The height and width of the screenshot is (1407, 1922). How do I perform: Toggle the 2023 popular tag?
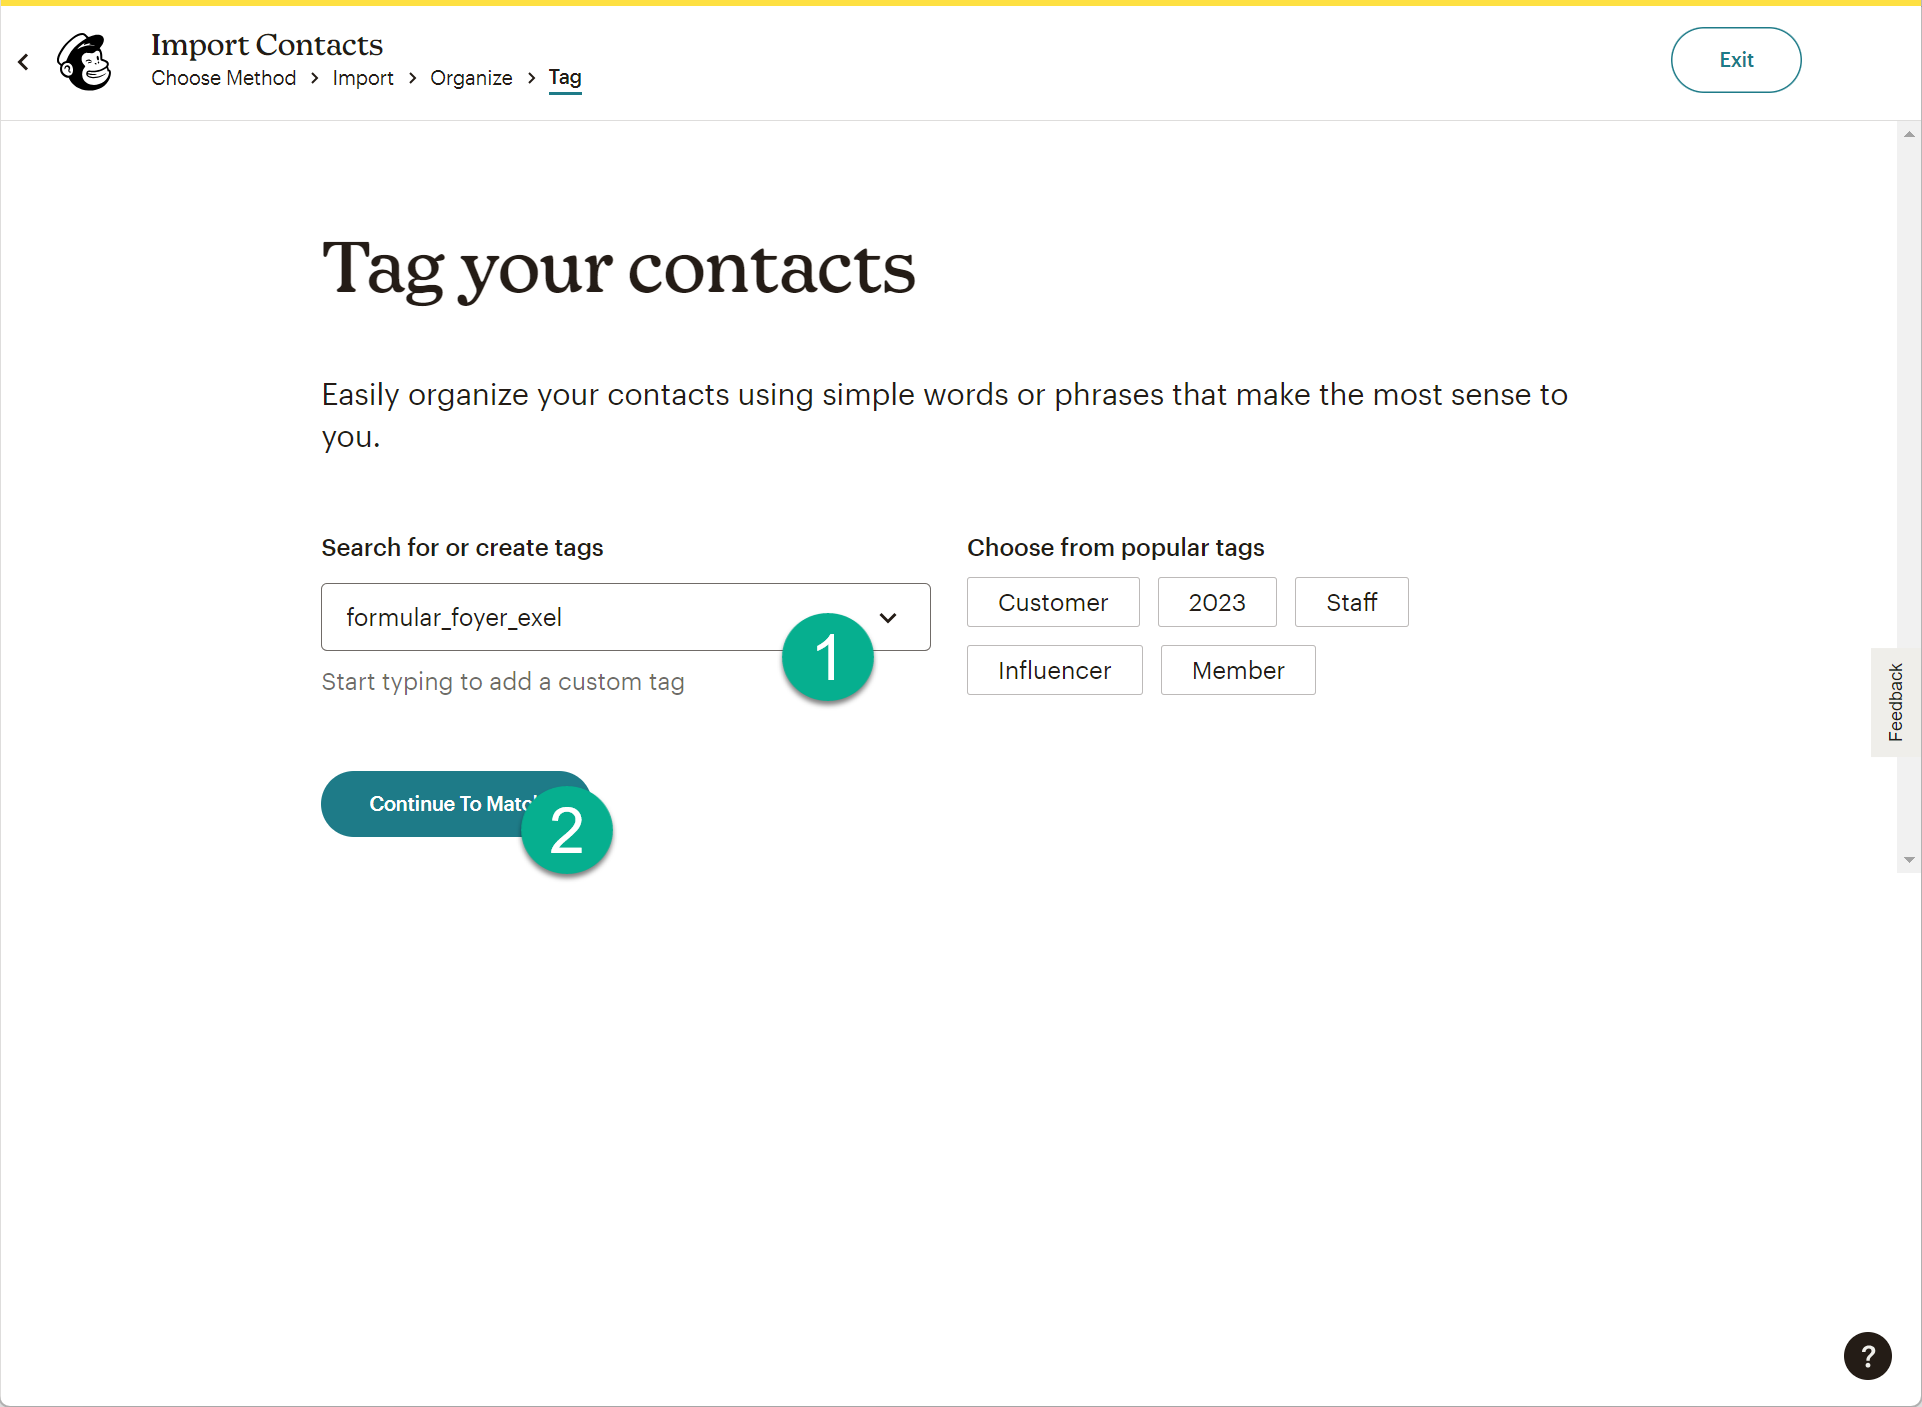(x=1216, y=603)
